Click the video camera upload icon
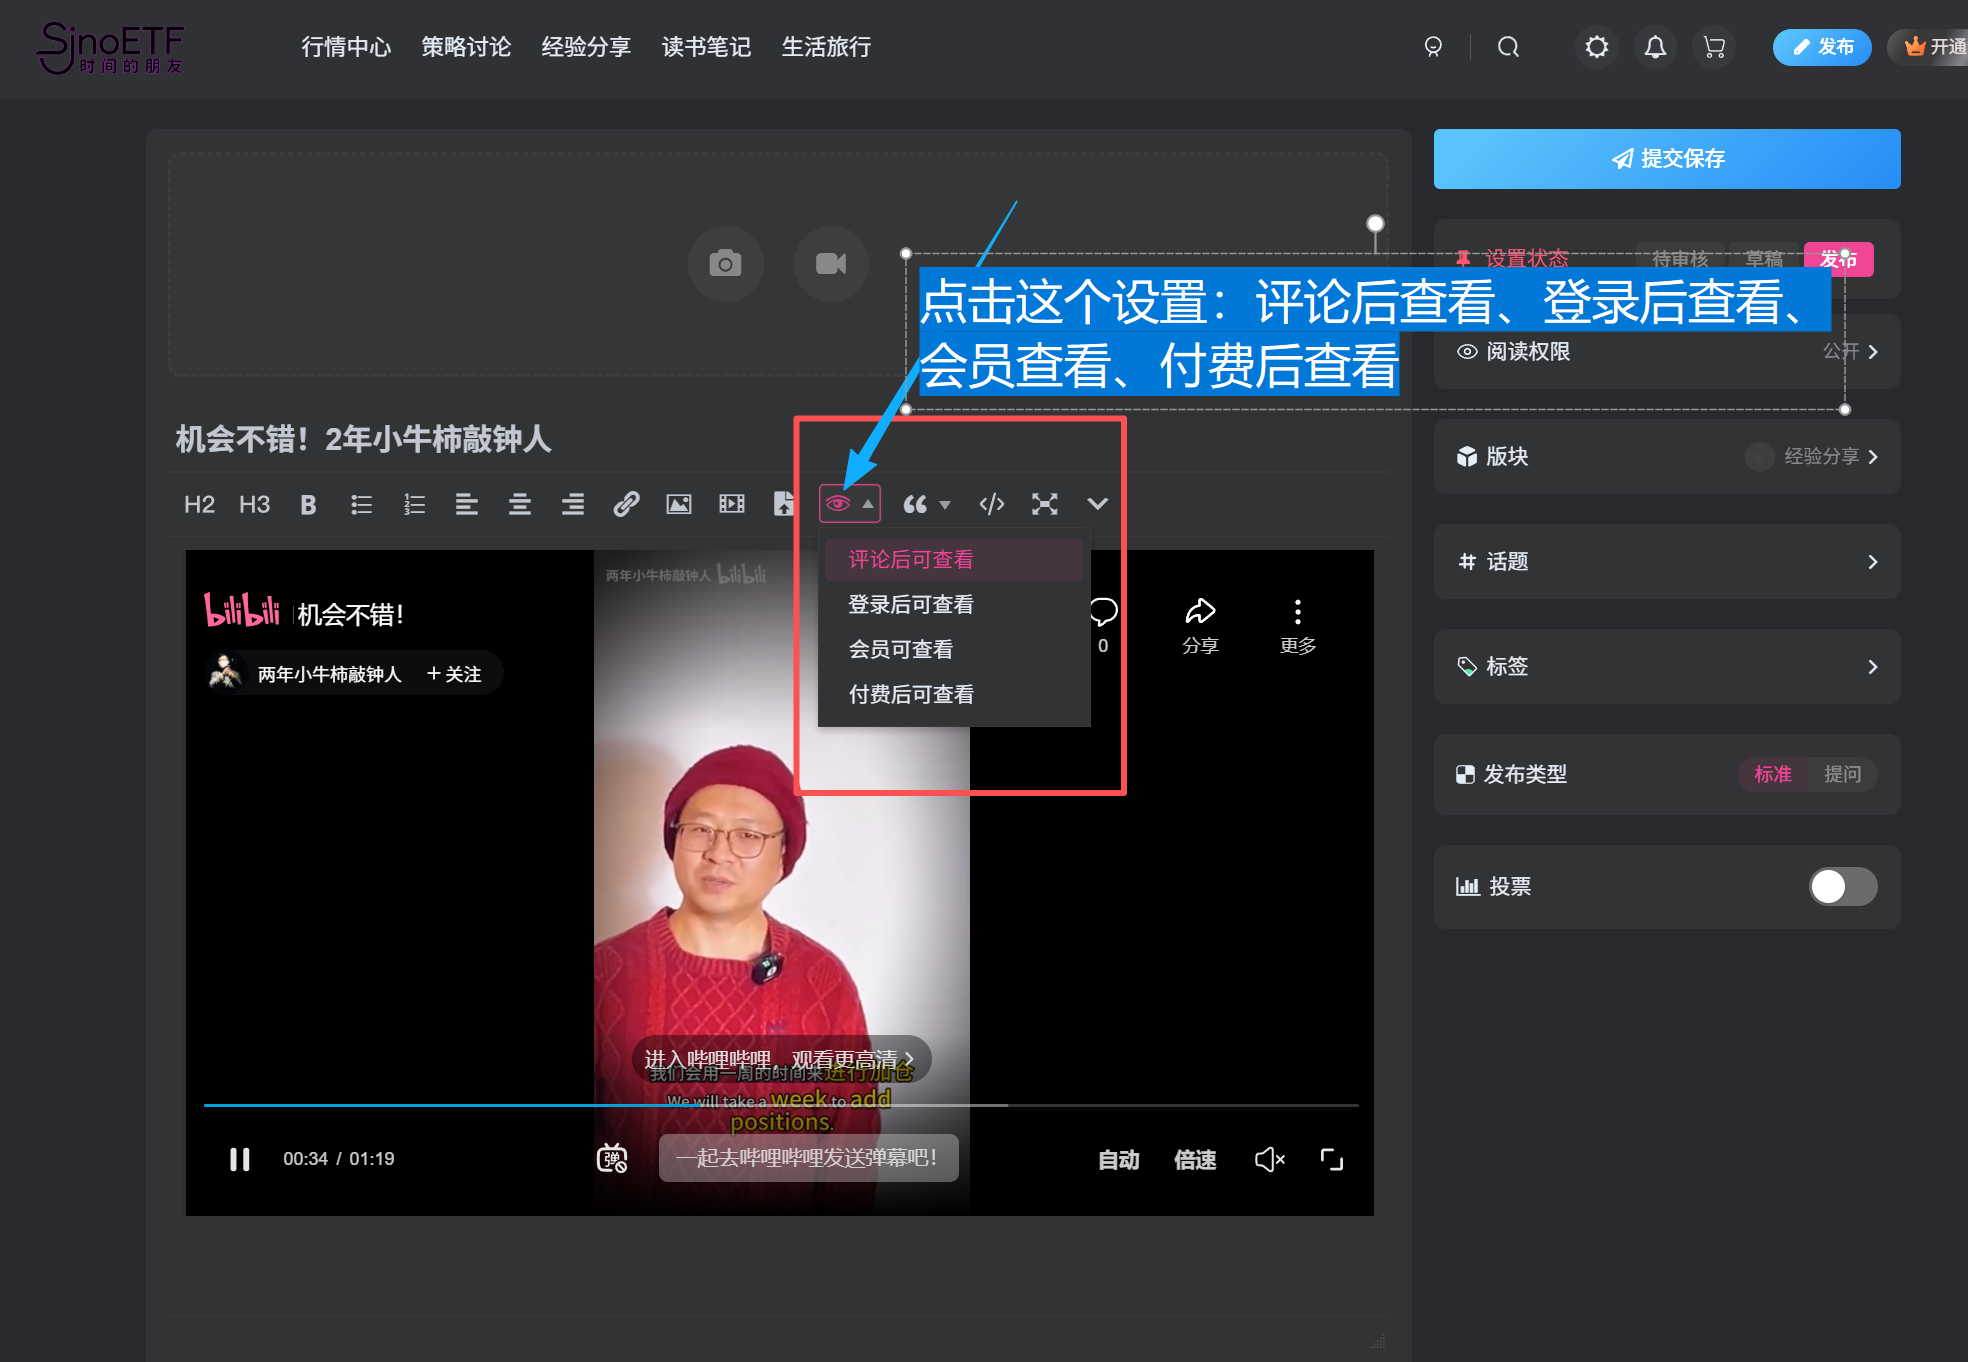 point(830,264)
